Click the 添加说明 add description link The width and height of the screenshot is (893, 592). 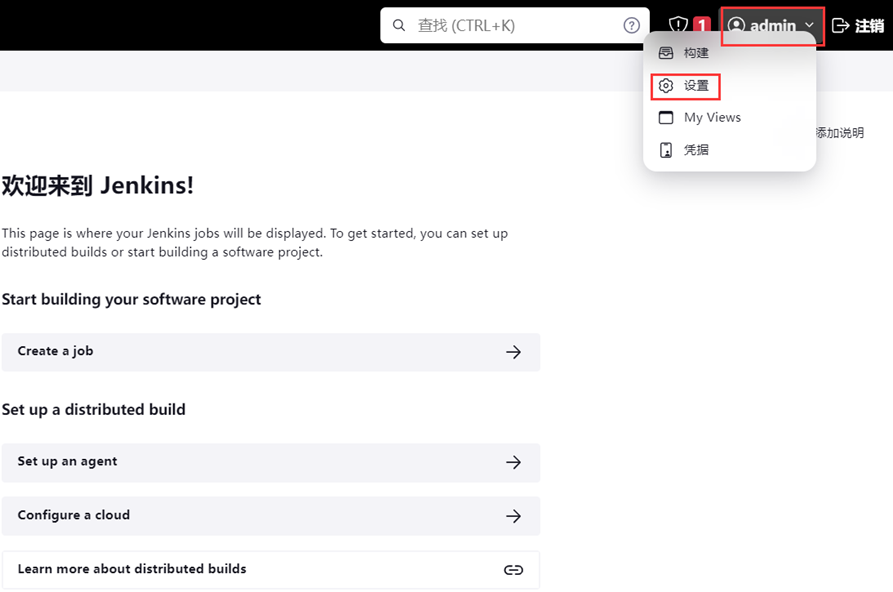[x=840, y=133]
